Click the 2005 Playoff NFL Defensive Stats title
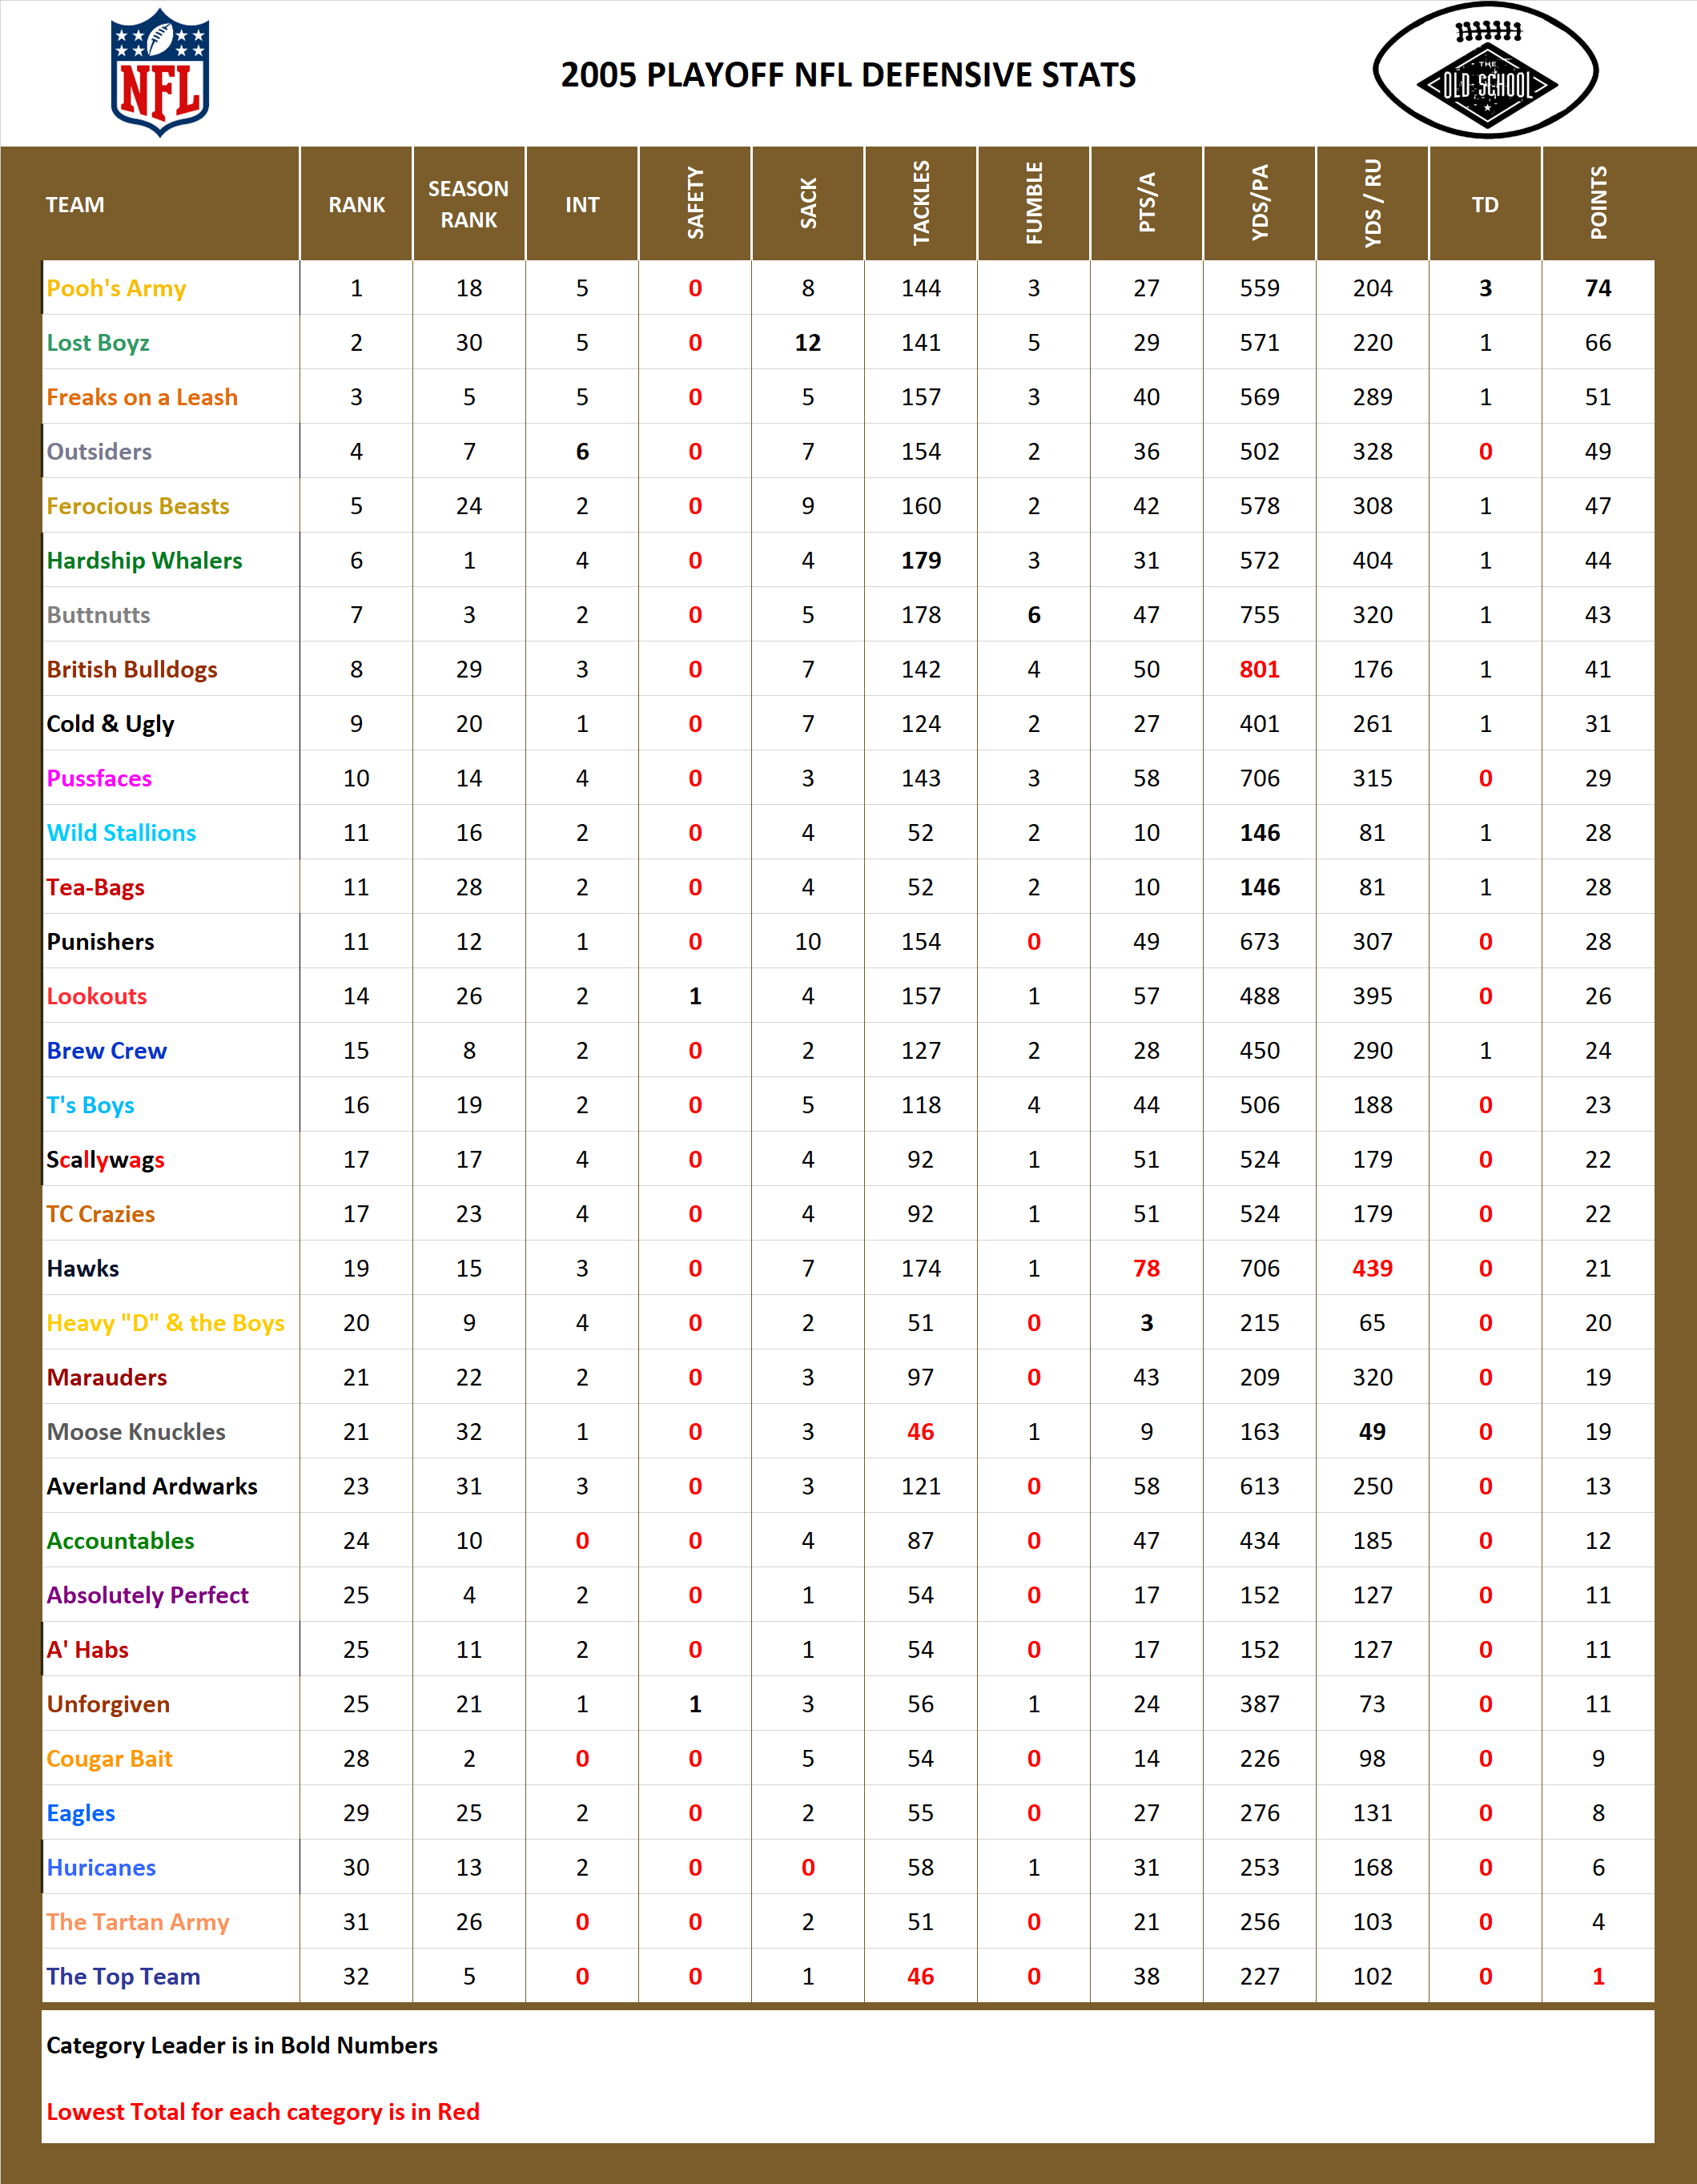 pyautogui.click(x=848, y=73)
